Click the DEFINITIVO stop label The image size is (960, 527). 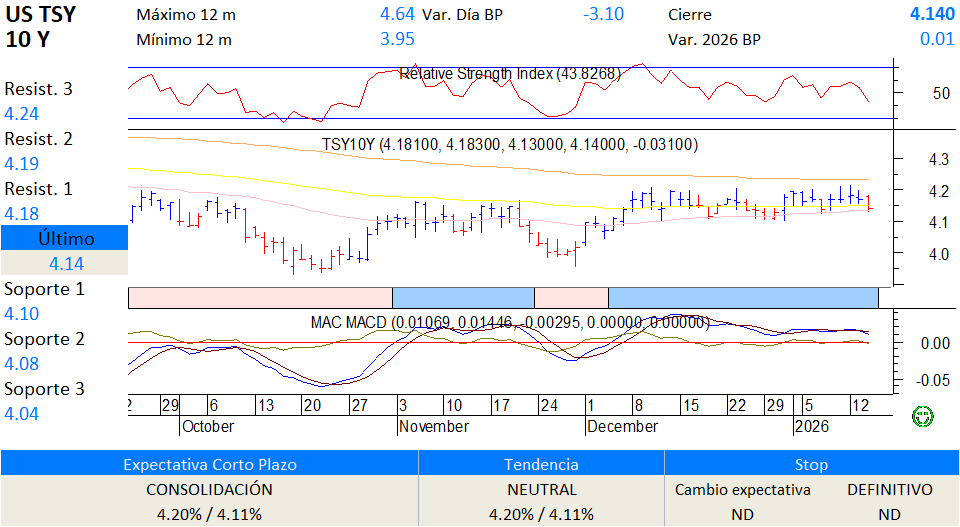click(889, 490)
